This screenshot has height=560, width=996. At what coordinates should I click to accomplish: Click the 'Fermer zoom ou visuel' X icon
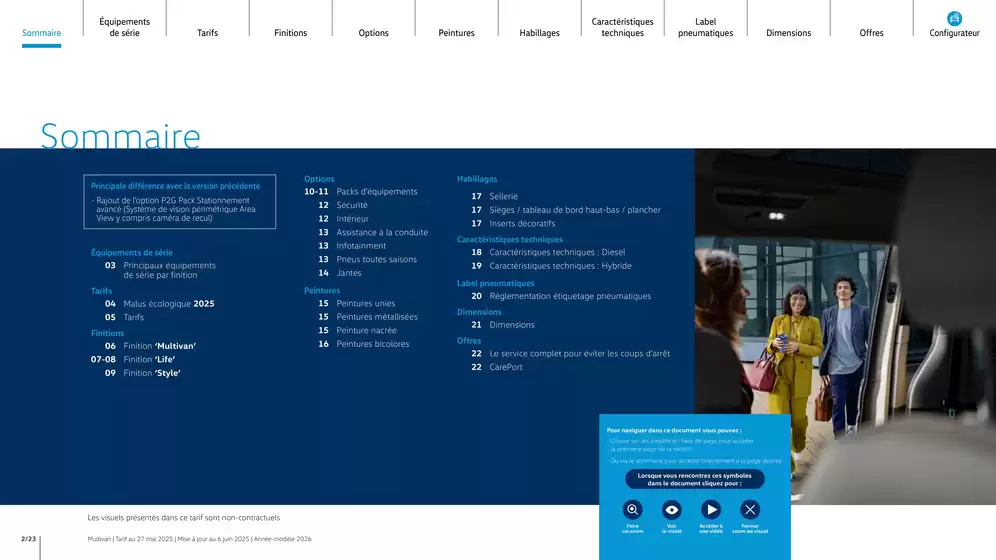750,510
